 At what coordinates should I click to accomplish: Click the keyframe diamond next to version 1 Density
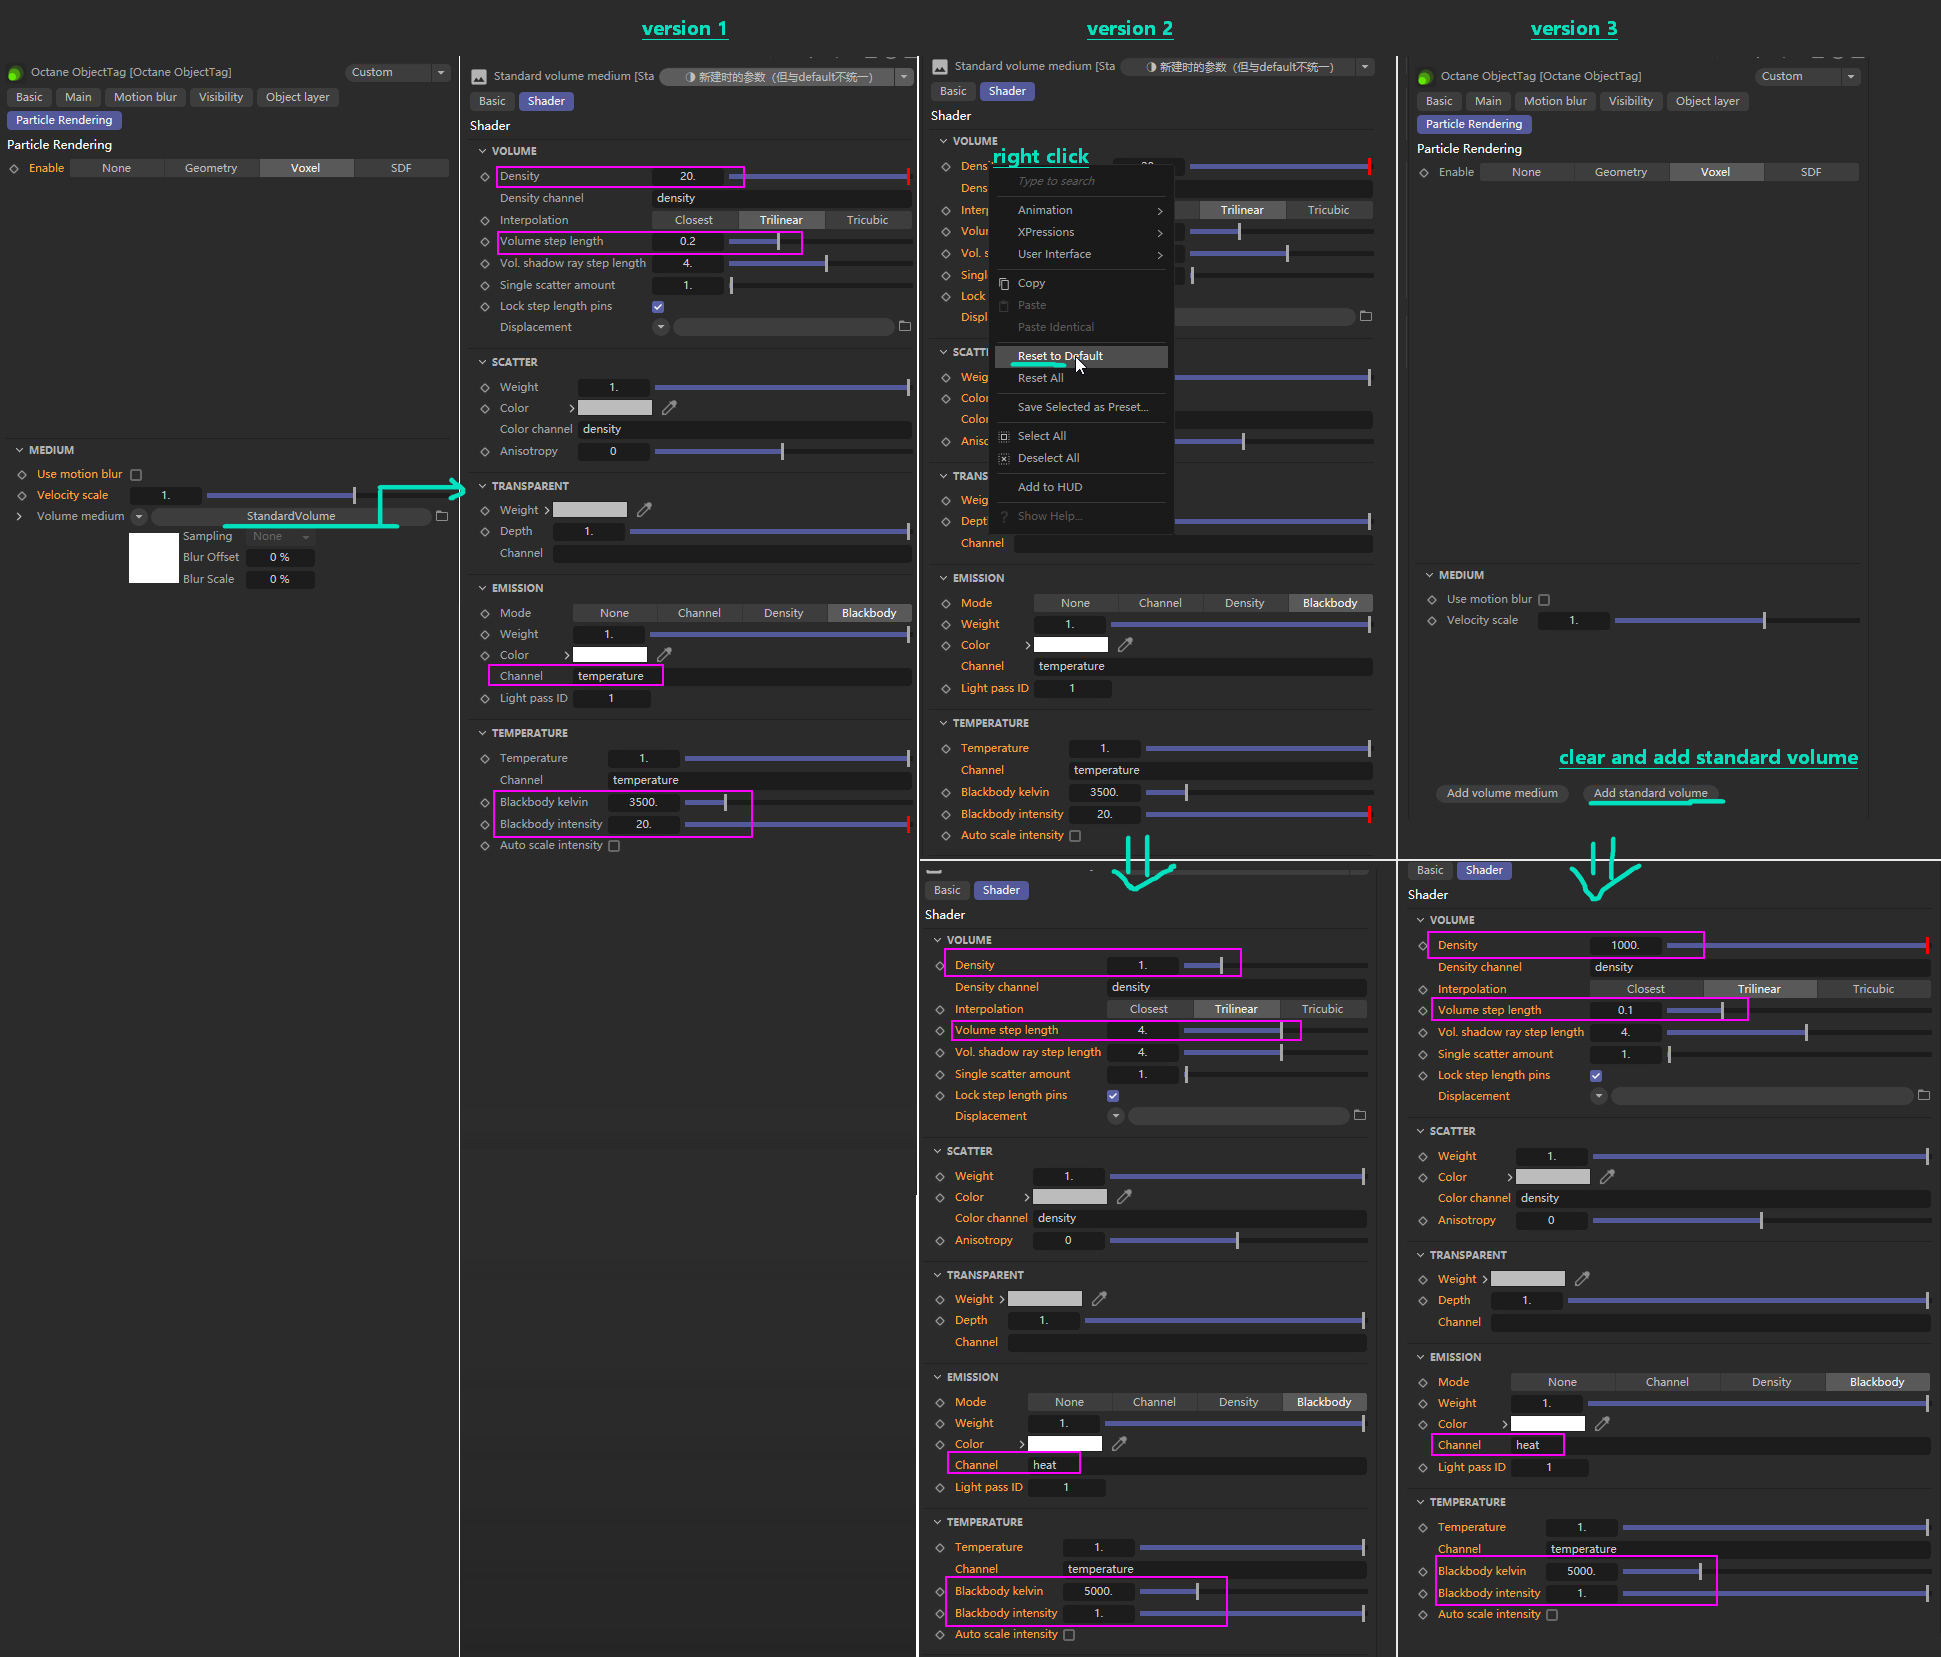pyautogui.click(x=485, y=177)
